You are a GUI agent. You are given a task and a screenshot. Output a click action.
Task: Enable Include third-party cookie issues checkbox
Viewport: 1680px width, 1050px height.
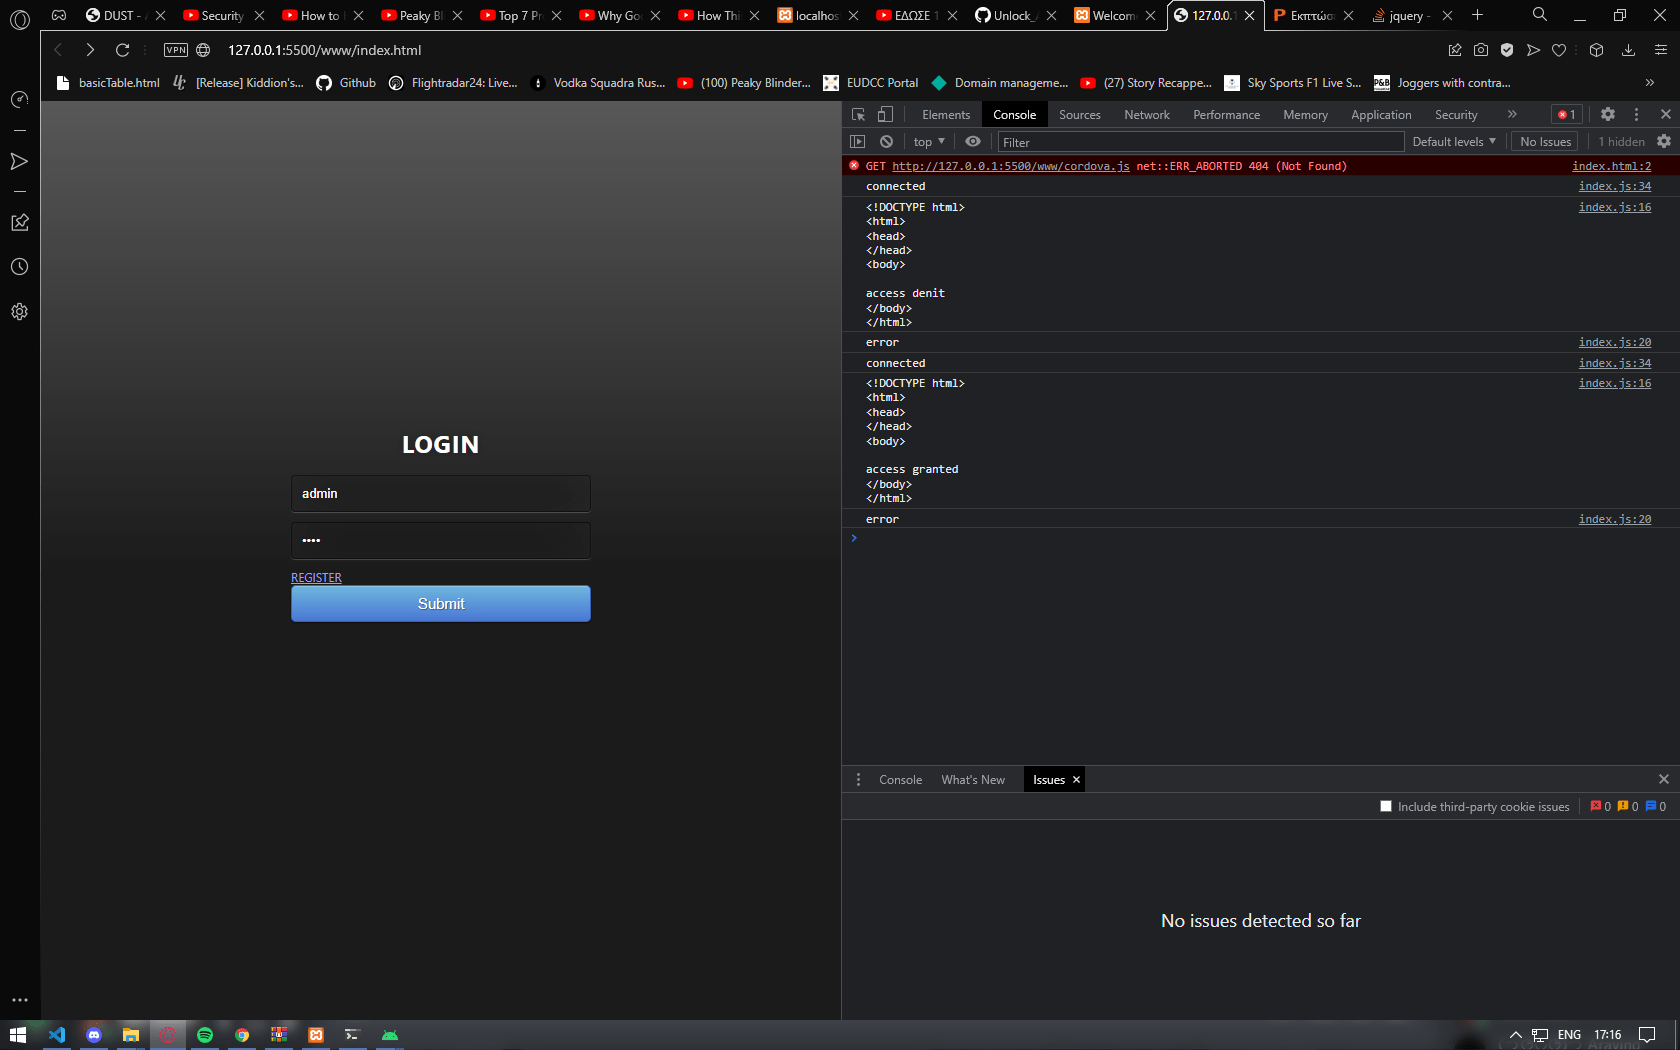(1386, 806)
